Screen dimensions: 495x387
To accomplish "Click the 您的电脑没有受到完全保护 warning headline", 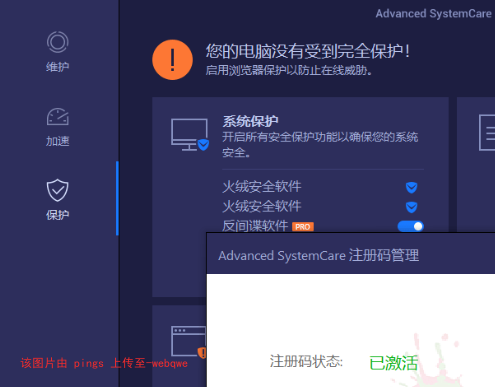I will click(x=308, y=51).
